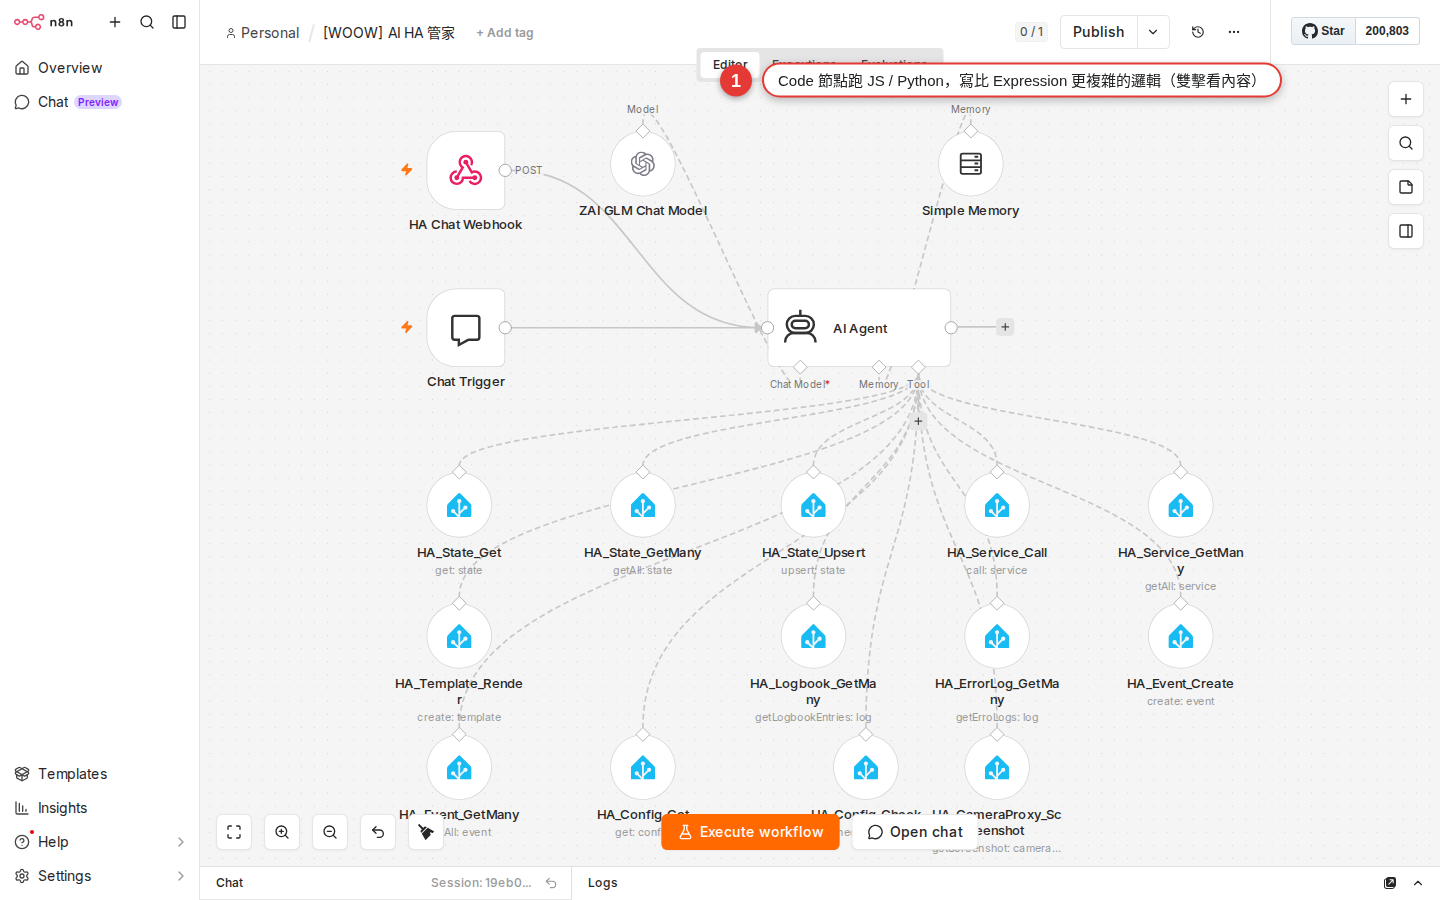Select the Simple Memory node
Viewport: 1440px width, 900px height.
[x=971, y=164]
